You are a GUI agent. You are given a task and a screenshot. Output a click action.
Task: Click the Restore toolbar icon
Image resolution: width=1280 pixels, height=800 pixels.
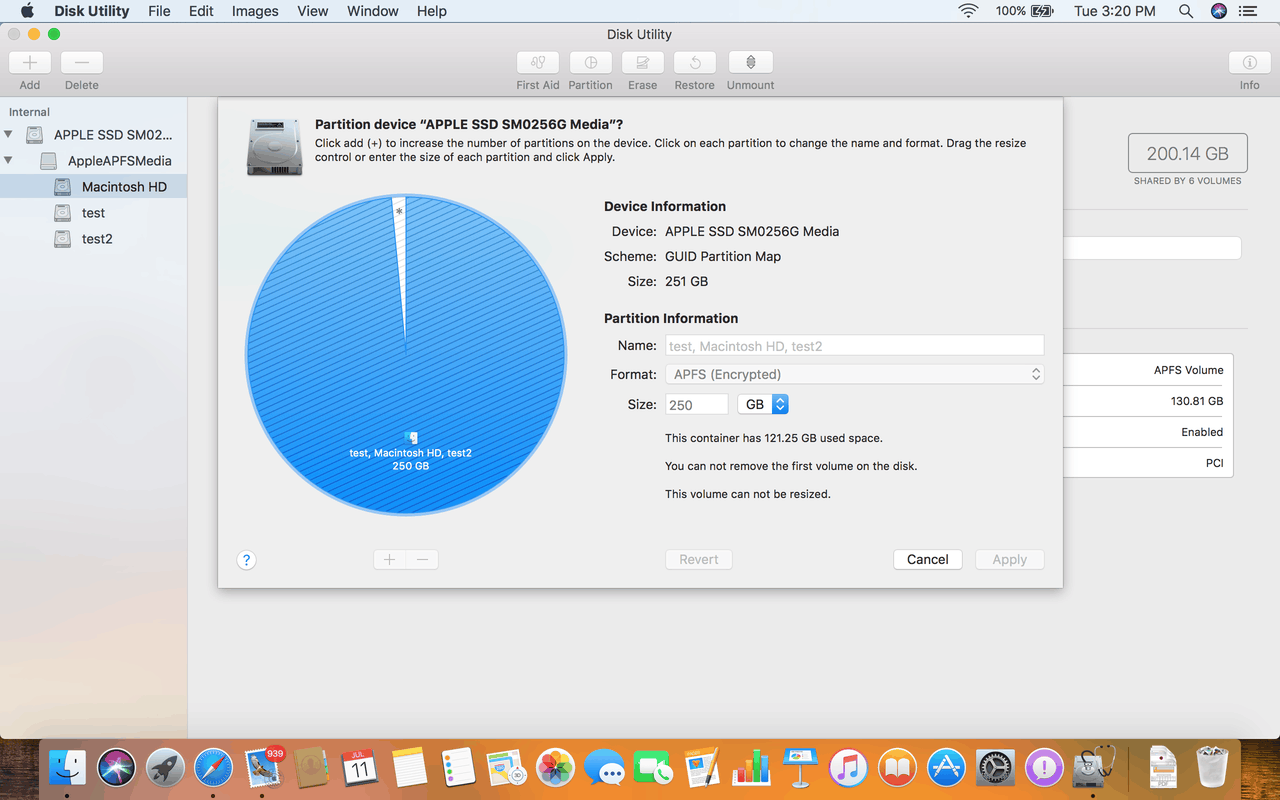[x=695, y=62]
